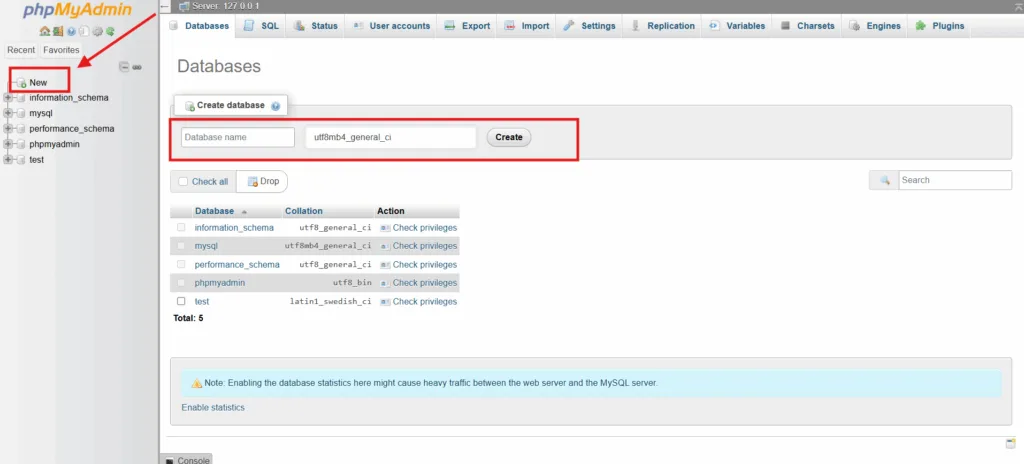The image size is (1024, 464).
Task: Expand the phpmyadmin tree node
Action: click(8, 144)
